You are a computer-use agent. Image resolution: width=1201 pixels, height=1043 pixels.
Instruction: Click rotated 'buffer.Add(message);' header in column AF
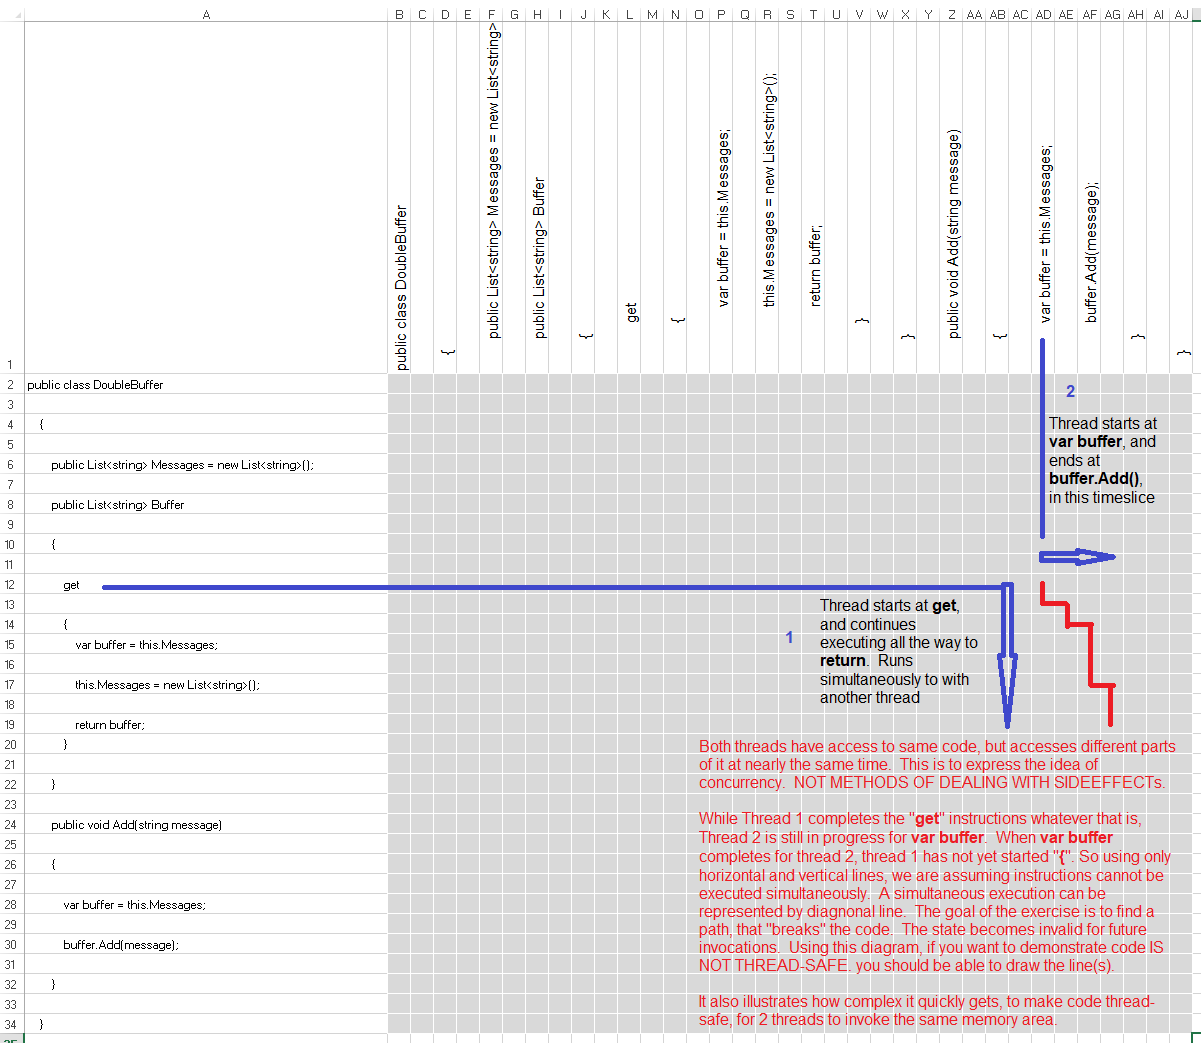[x=1090, y=252]
